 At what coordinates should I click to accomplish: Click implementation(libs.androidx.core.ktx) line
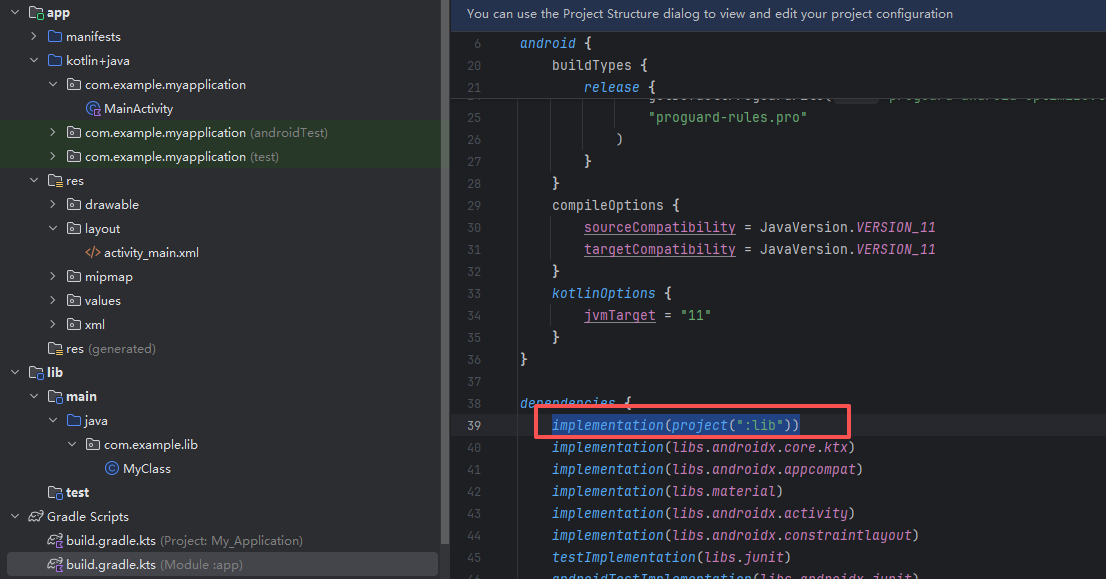click(703, 447)
